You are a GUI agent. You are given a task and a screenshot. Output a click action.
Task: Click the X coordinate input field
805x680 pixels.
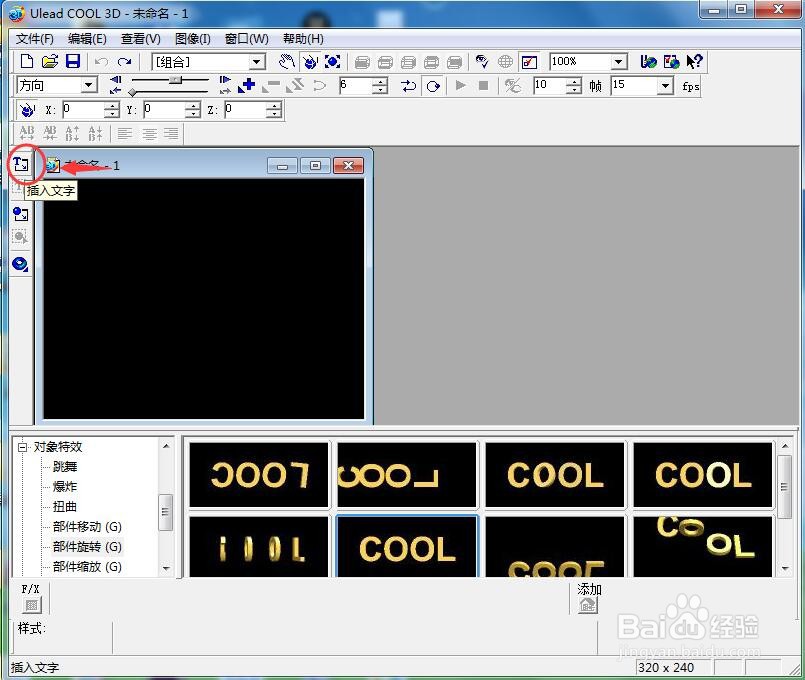coord(83,109)
